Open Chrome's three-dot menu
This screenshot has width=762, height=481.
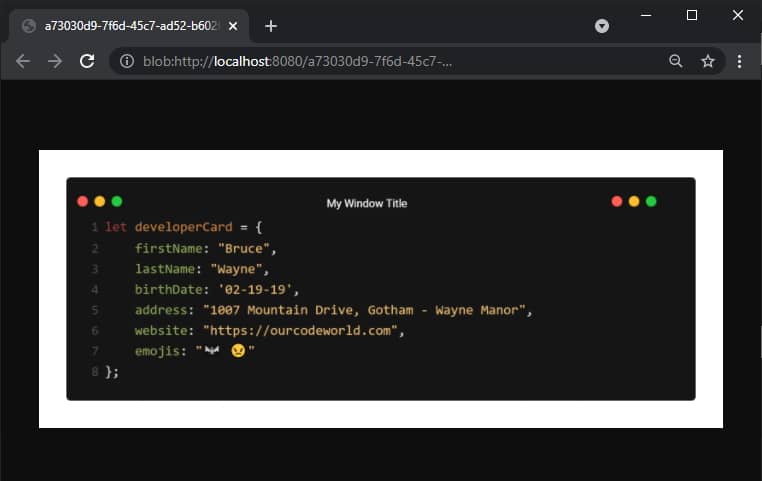[x=739, y=61]
